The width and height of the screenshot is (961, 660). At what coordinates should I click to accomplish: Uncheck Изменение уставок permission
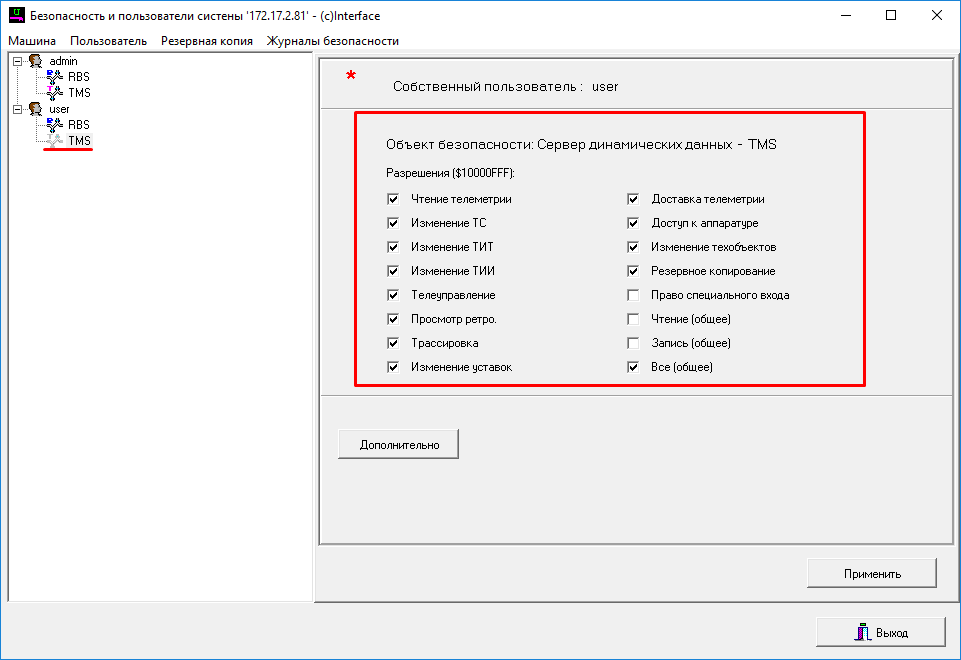coord(393,367)
